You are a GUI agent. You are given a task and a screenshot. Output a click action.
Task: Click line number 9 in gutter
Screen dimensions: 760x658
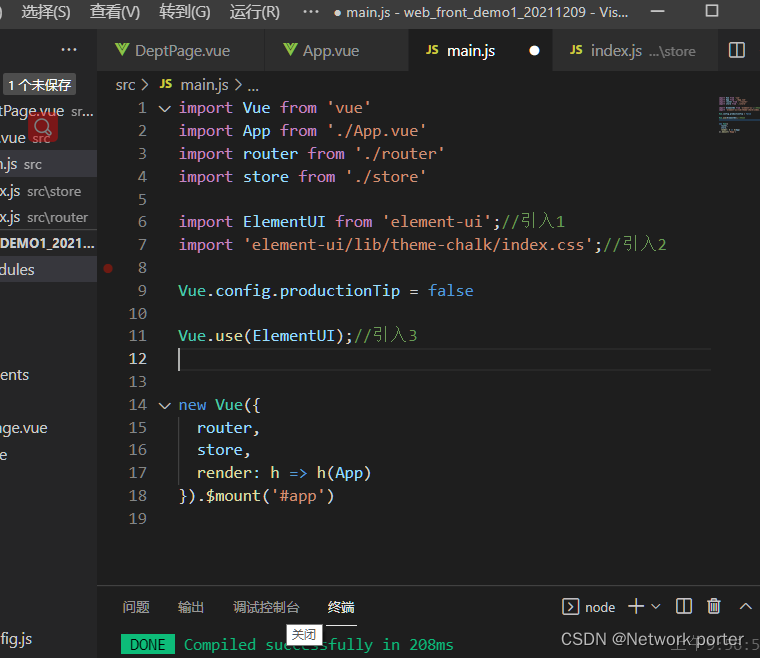point(142,291)
